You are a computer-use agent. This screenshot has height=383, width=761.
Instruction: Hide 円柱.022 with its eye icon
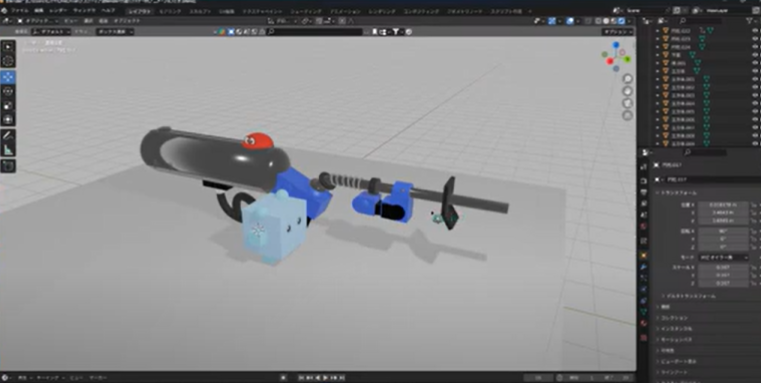755,31
